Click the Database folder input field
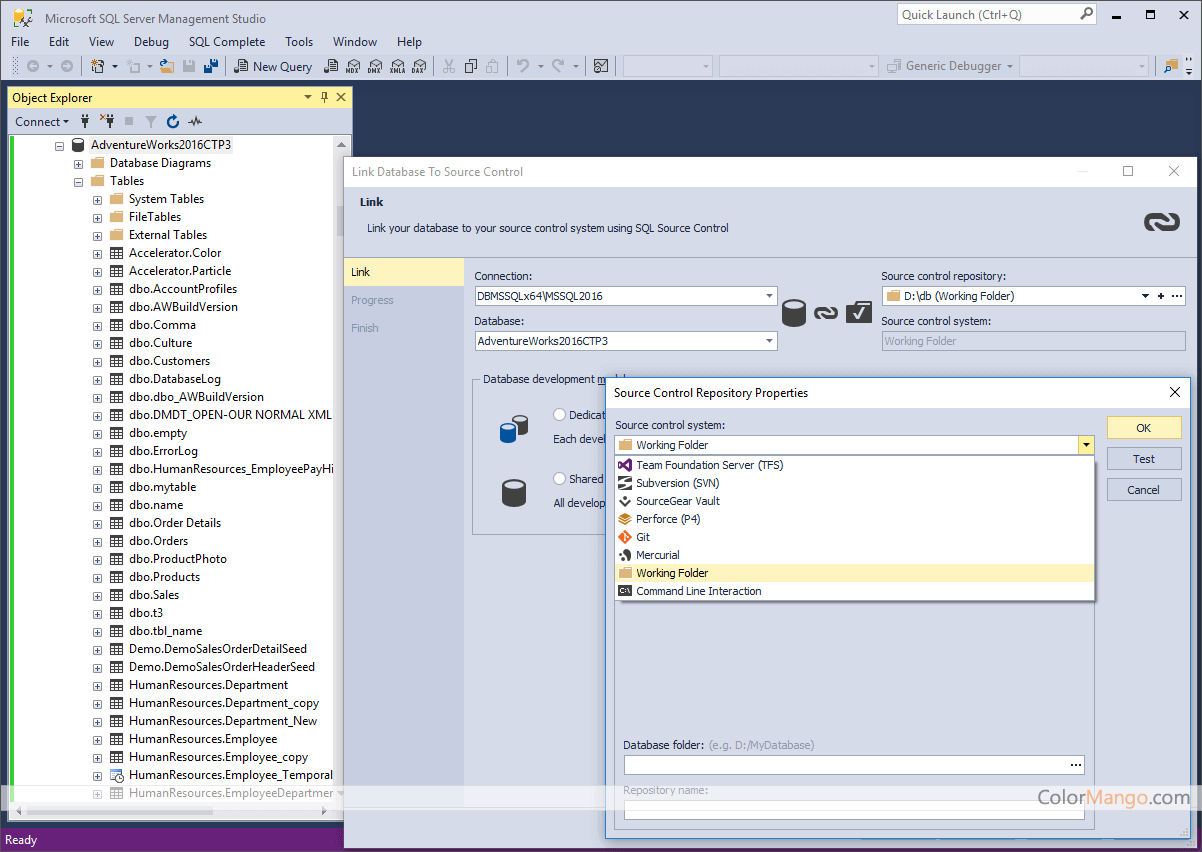Image resolution: width=1202 pixels, height=852 pixels. coord(846,765)
